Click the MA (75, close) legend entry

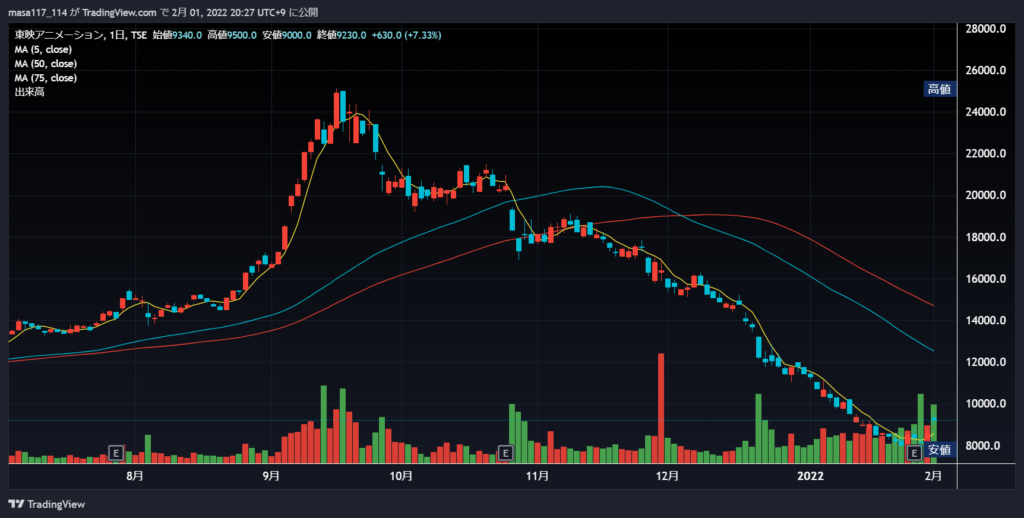pyautogui.click(x=46, y=78)
